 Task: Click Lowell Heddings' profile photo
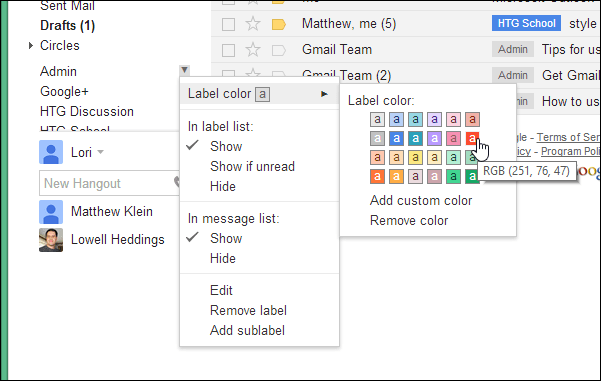51,240
